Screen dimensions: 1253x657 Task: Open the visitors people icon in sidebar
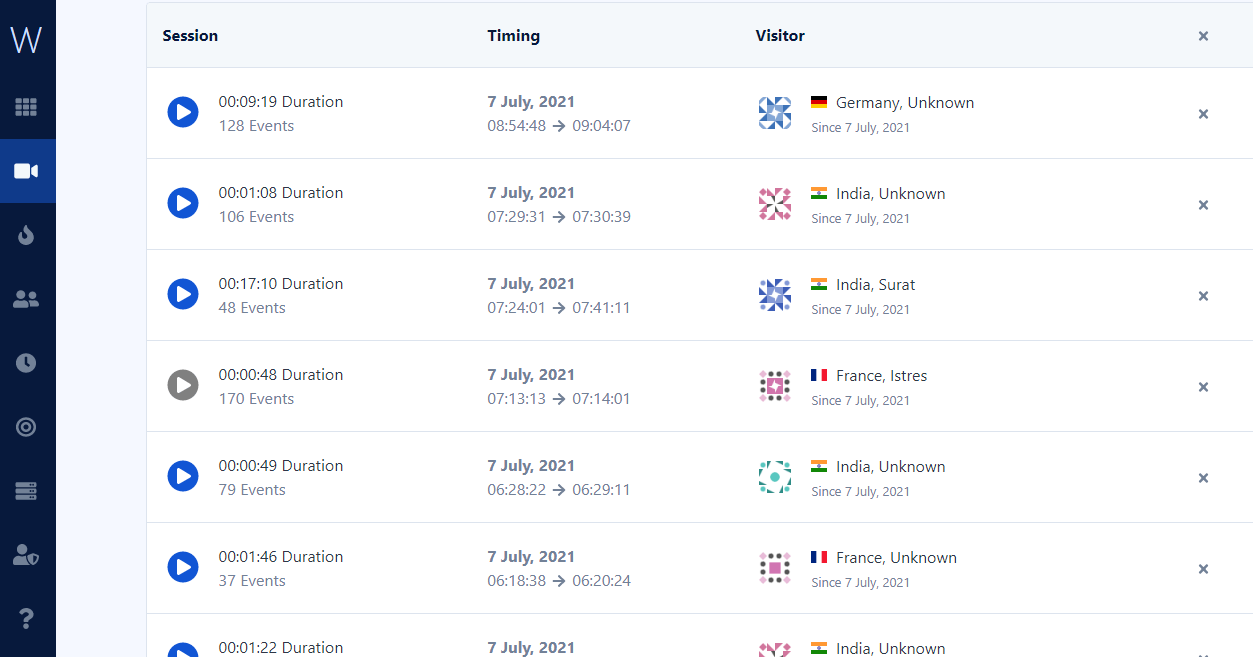pos(26,299)
